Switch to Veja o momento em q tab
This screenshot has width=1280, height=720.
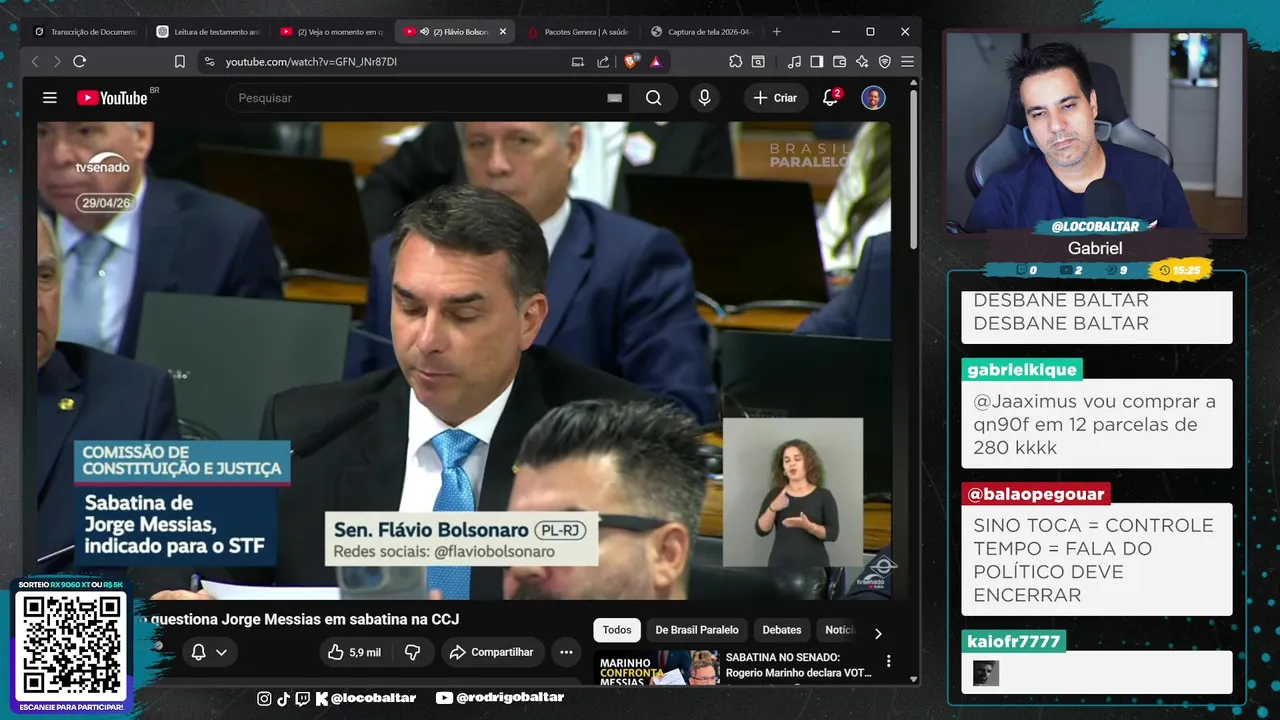coord(332,32)
